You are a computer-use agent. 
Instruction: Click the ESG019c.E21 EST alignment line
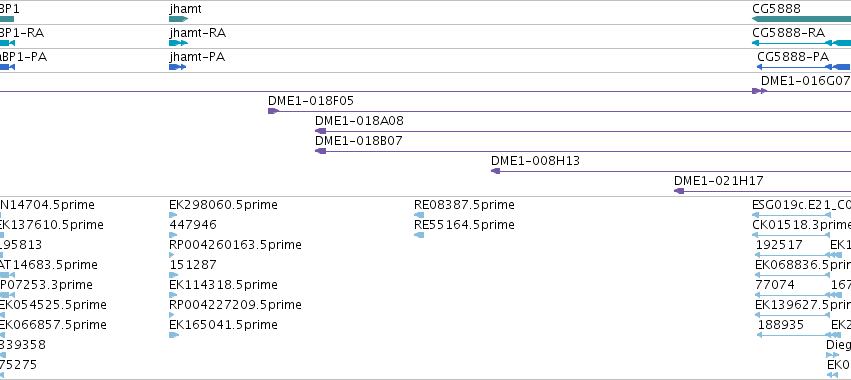tap(791, 215)
